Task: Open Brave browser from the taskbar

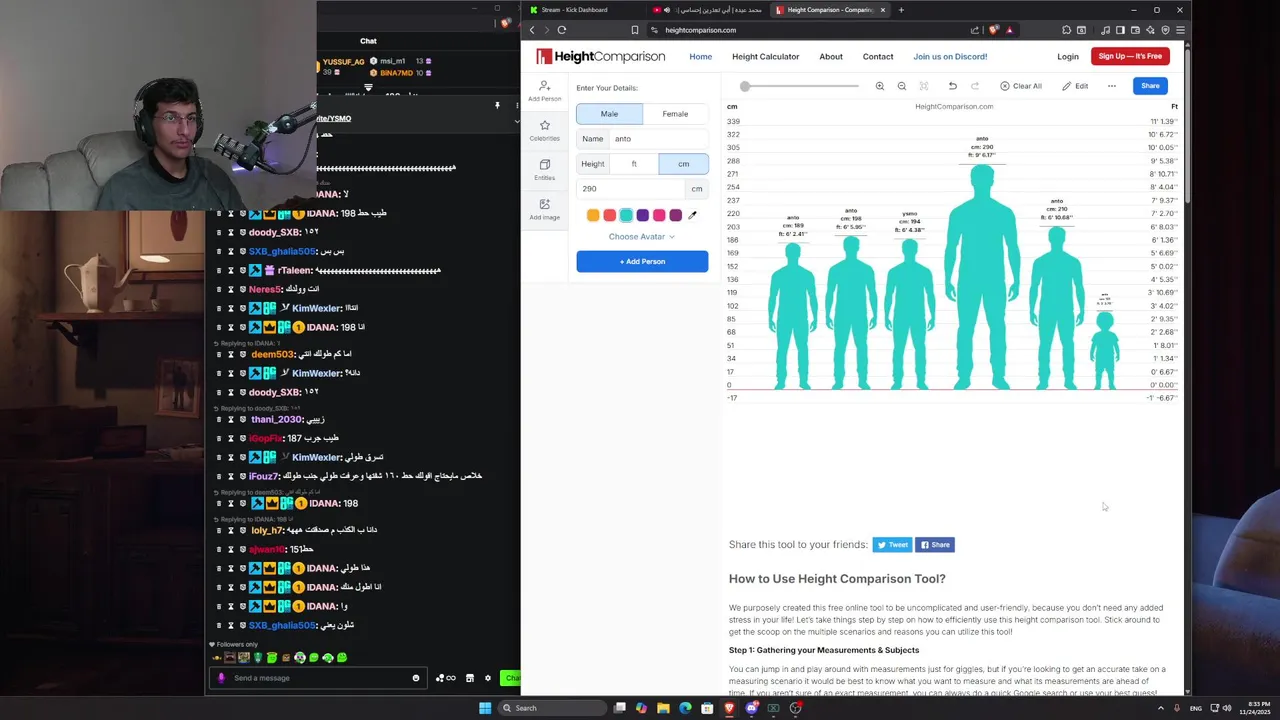Action: (x=729, y=708)
